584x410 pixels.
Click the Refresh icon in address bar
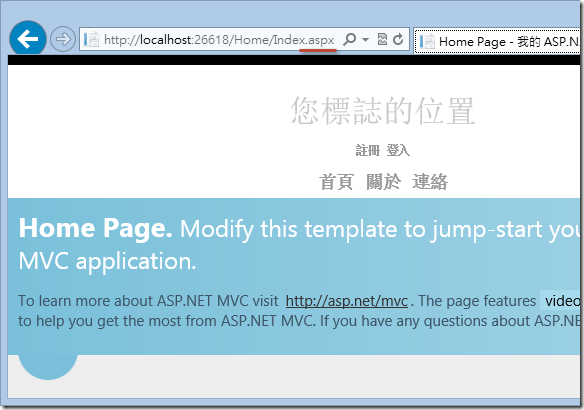[x=398, y=39]
